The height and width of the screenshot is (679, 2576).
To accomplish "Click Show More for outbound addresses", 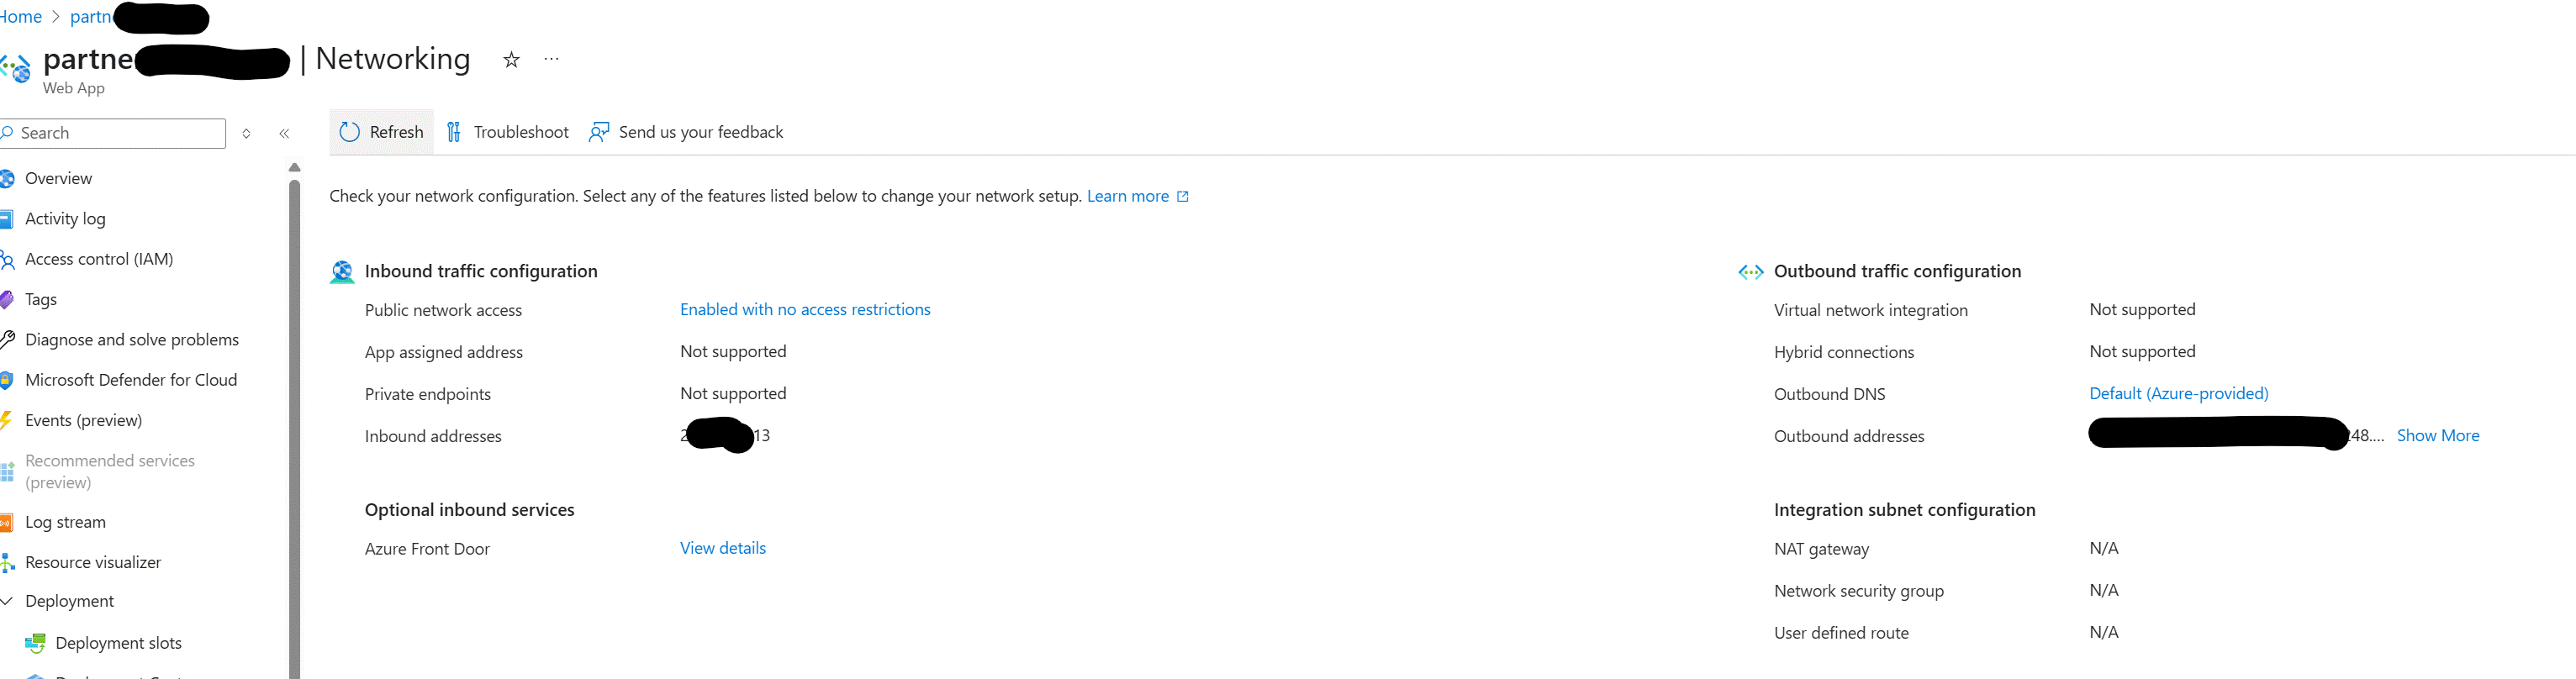I will (x=2438, y=436).
